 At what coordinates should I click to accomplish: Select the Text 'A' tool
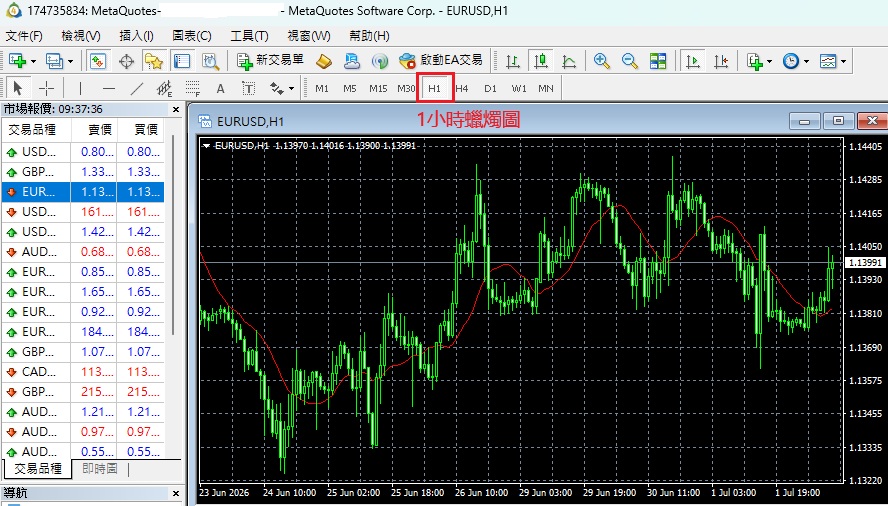[x=220, y=88]
